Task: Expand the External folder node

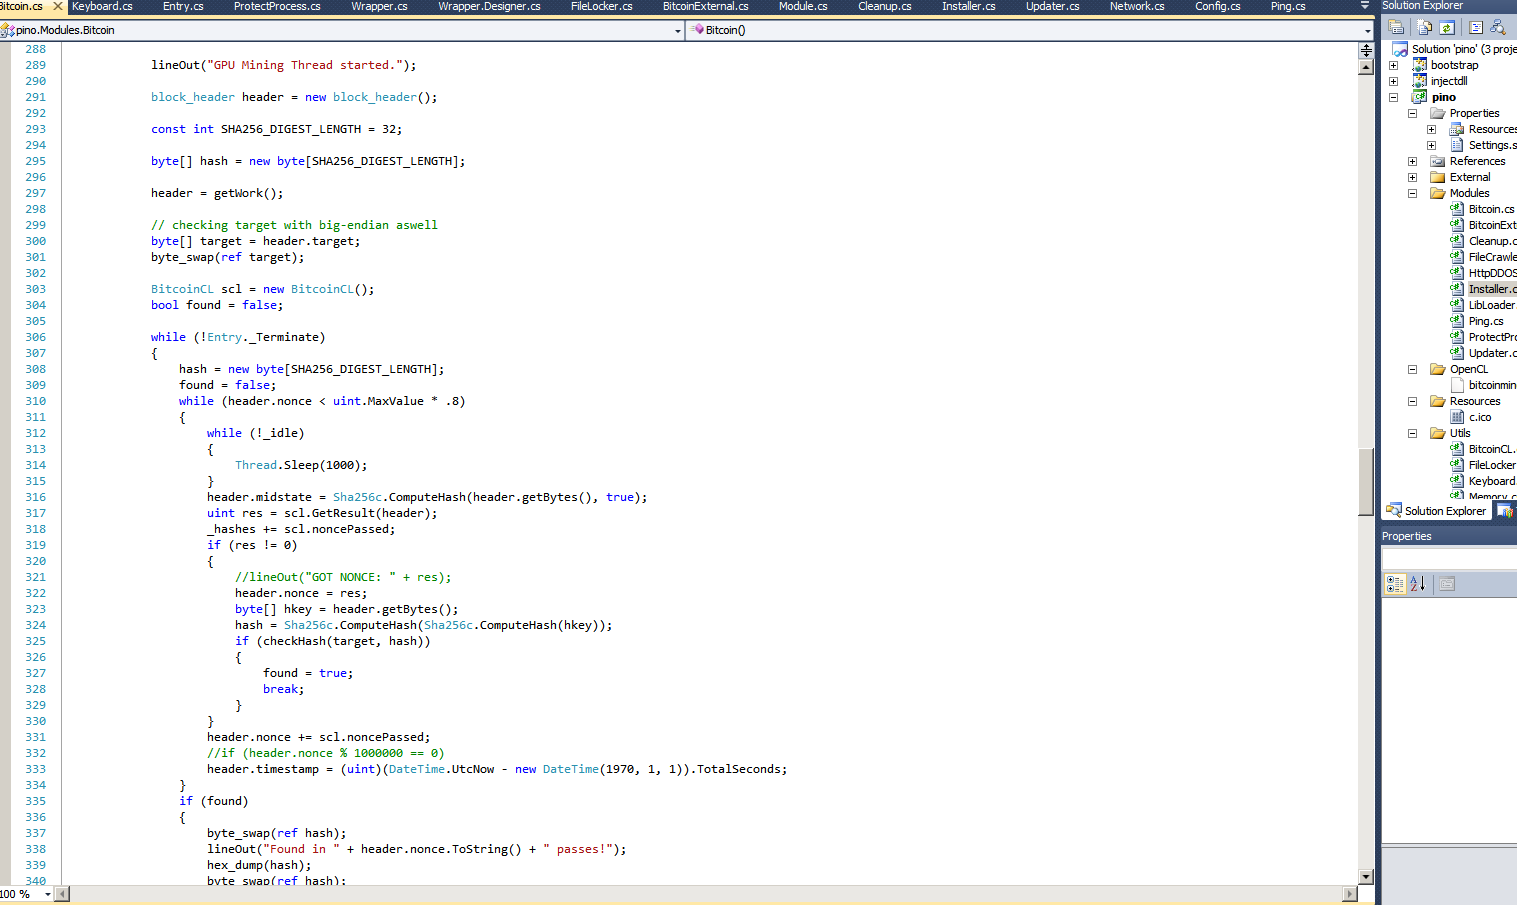Action: pos(1412,177)
